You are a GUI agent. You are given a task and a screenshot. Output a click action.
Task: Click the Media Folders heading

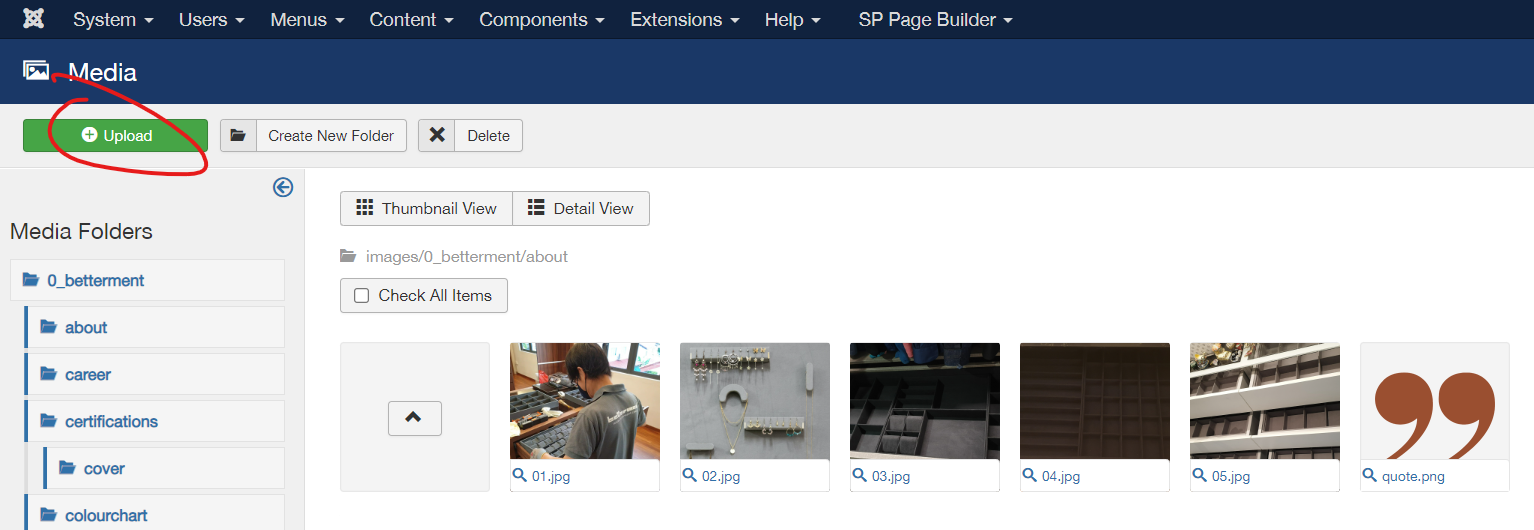coord(81,231)
